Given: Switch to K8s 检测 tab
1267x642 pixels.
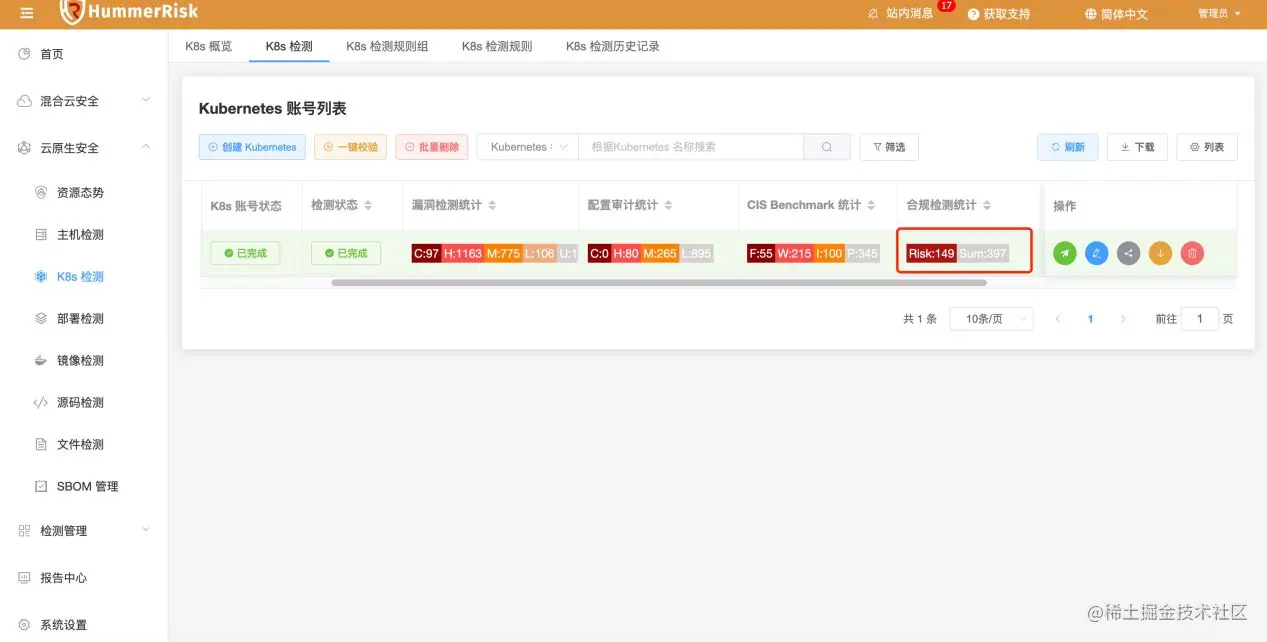Looking at the screenshot, I should click(x=289, y=46).
